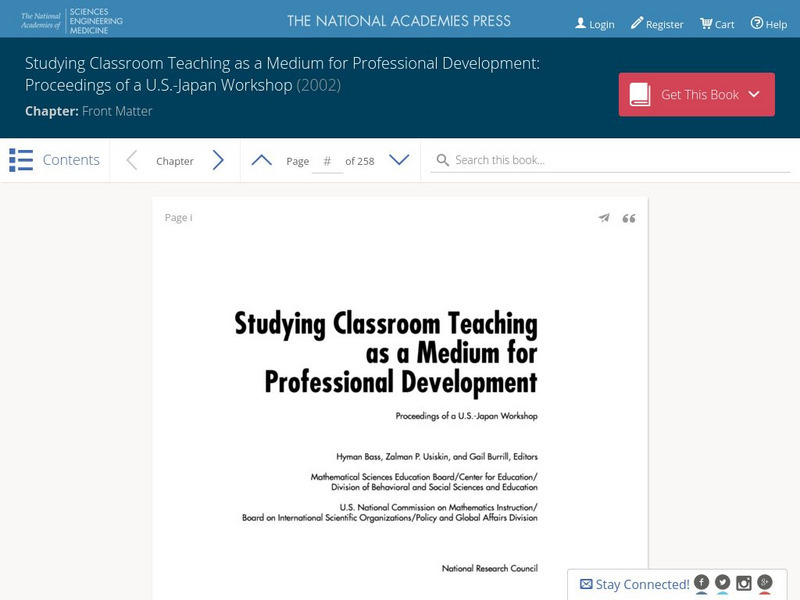Go to next chapter arrow

coord(218,160)
